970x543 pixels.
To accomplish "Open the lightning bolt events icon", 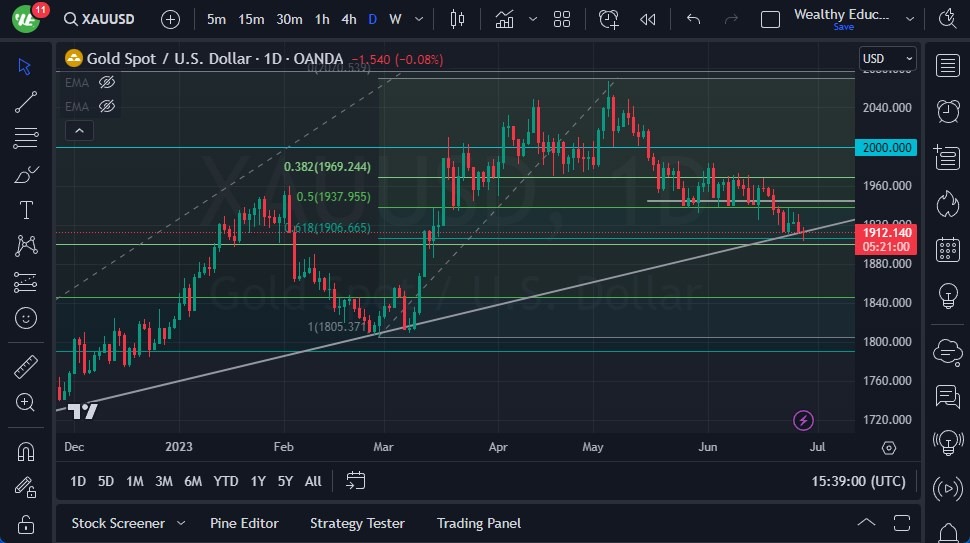I will click(803, 421).
